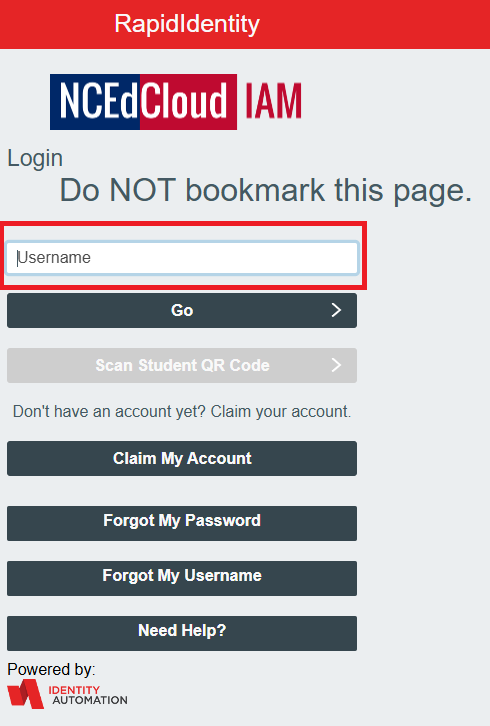Select Scan Student QR Code button
Screen dimensions: 490x726
click(182, 365)
